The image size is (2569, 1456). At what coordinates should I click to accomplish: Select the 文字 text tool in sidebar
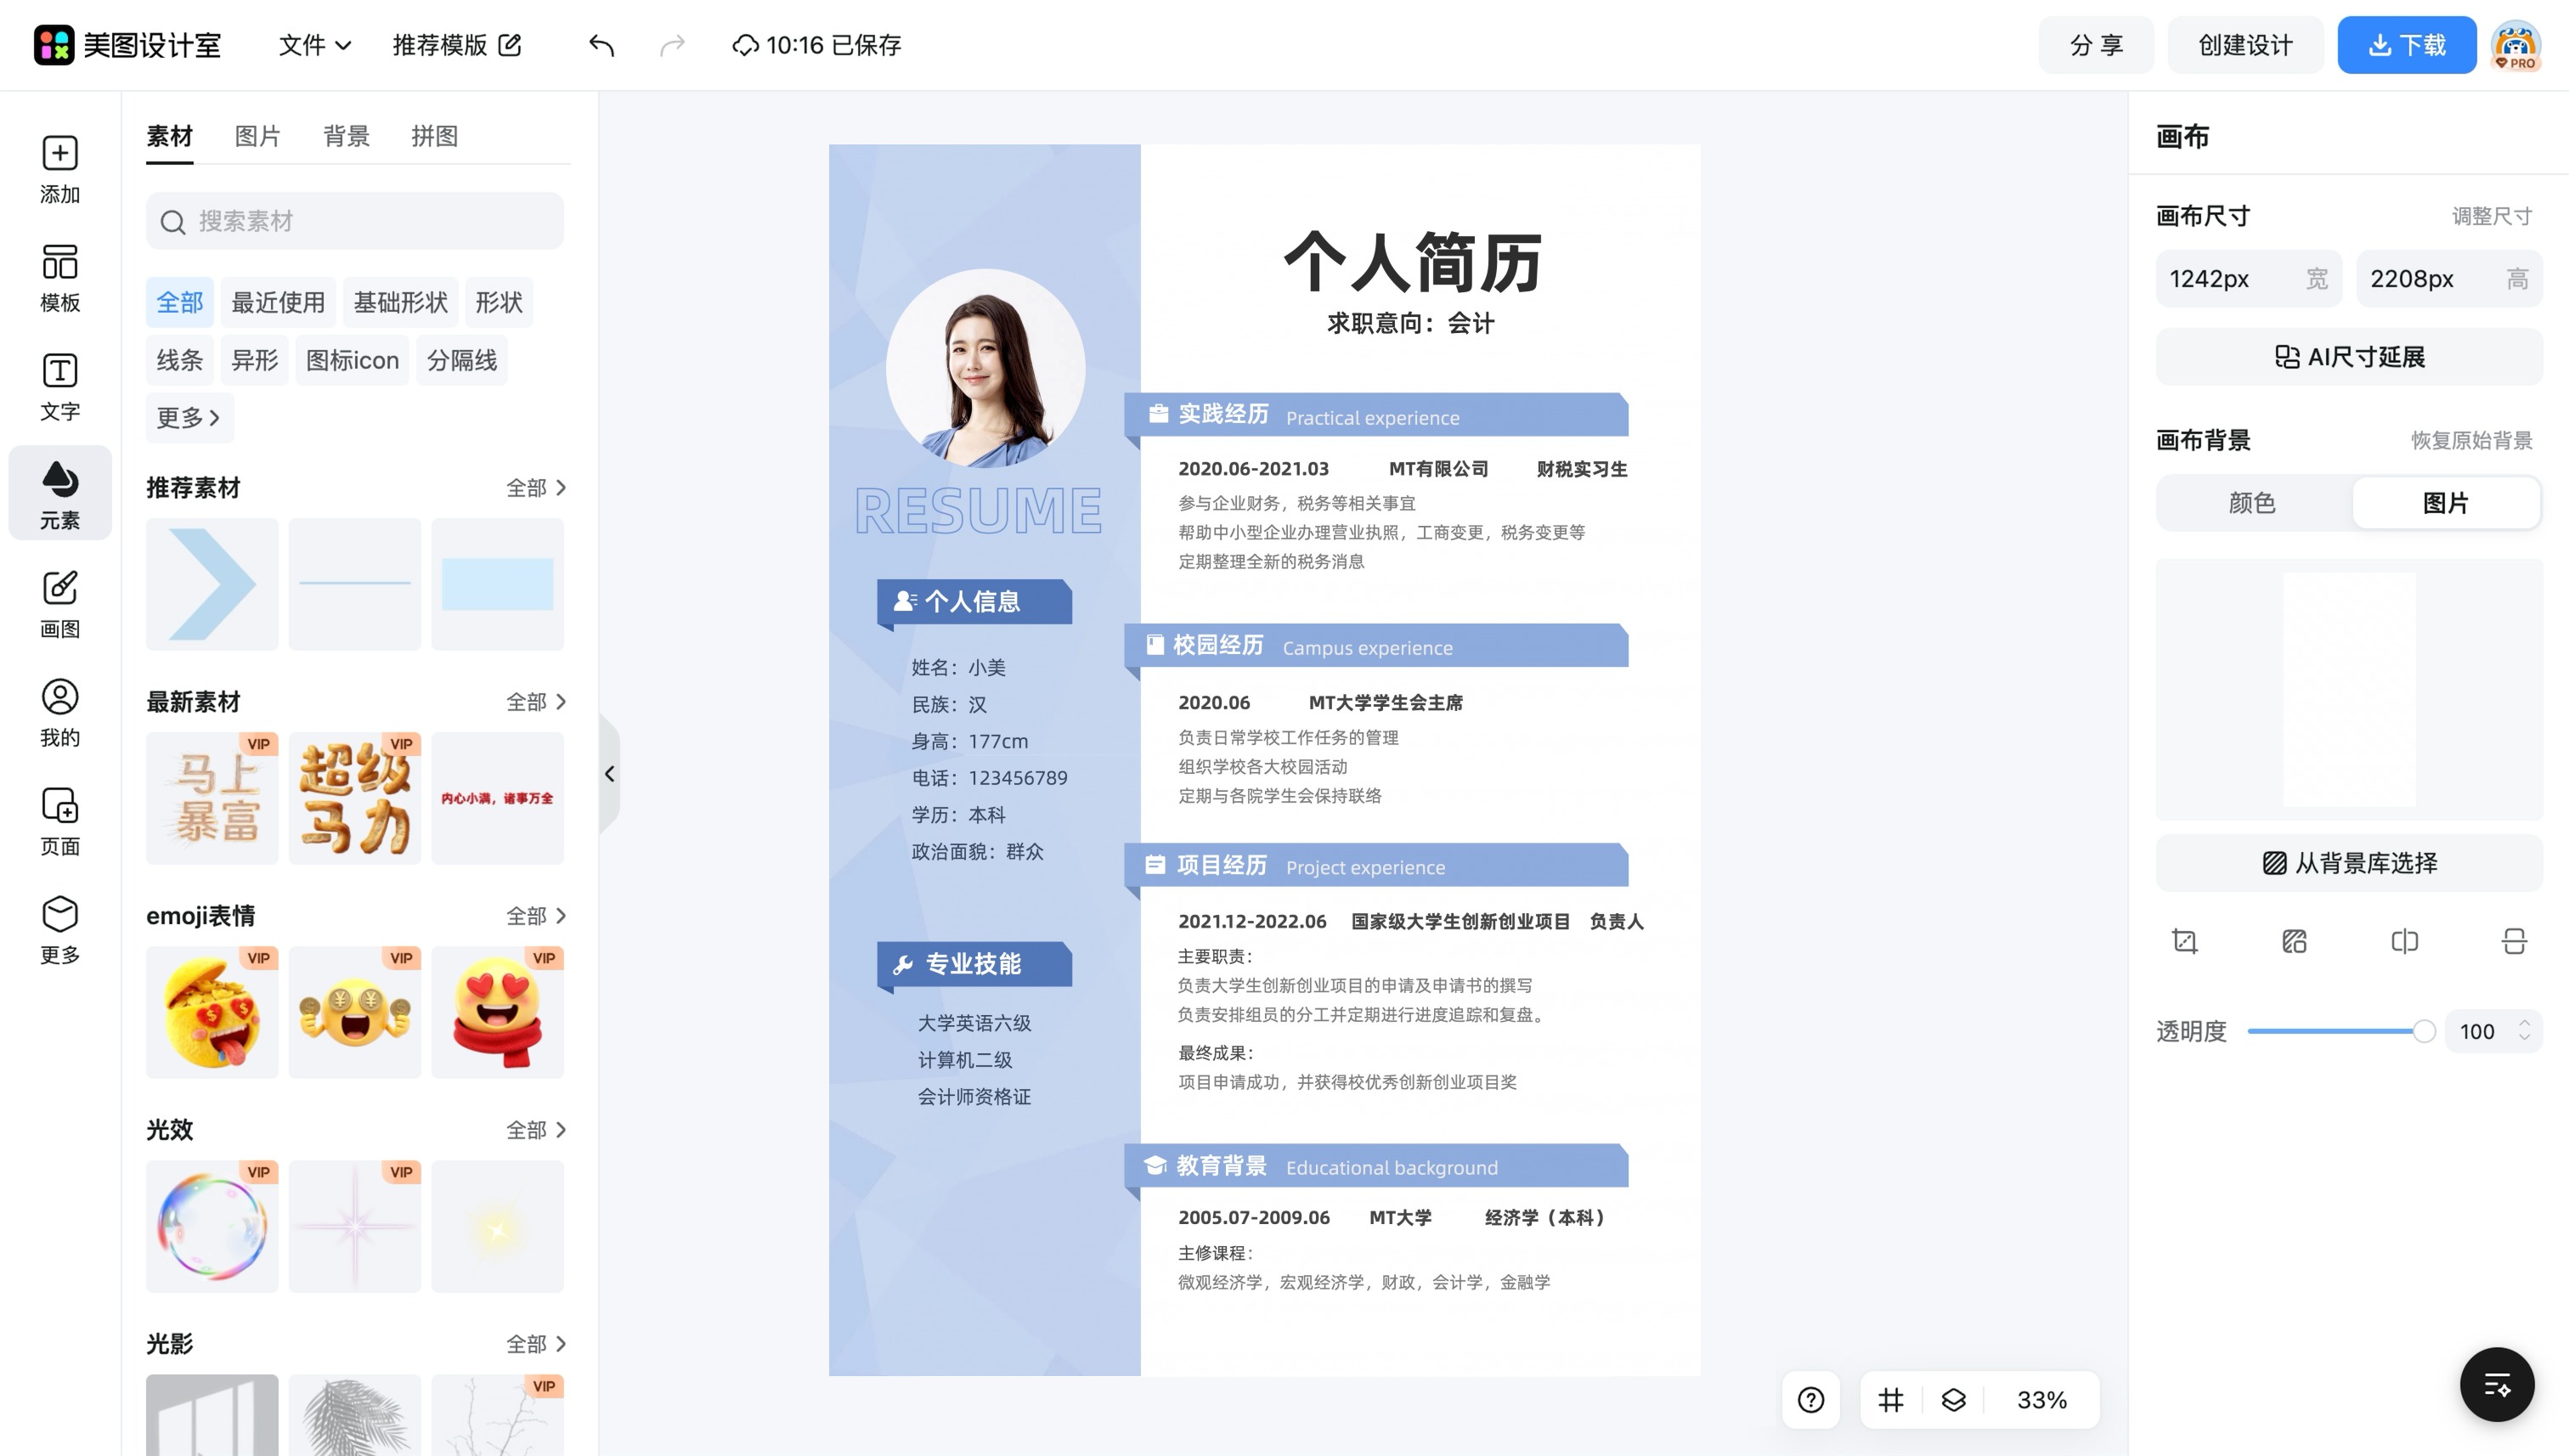point(60,387)
